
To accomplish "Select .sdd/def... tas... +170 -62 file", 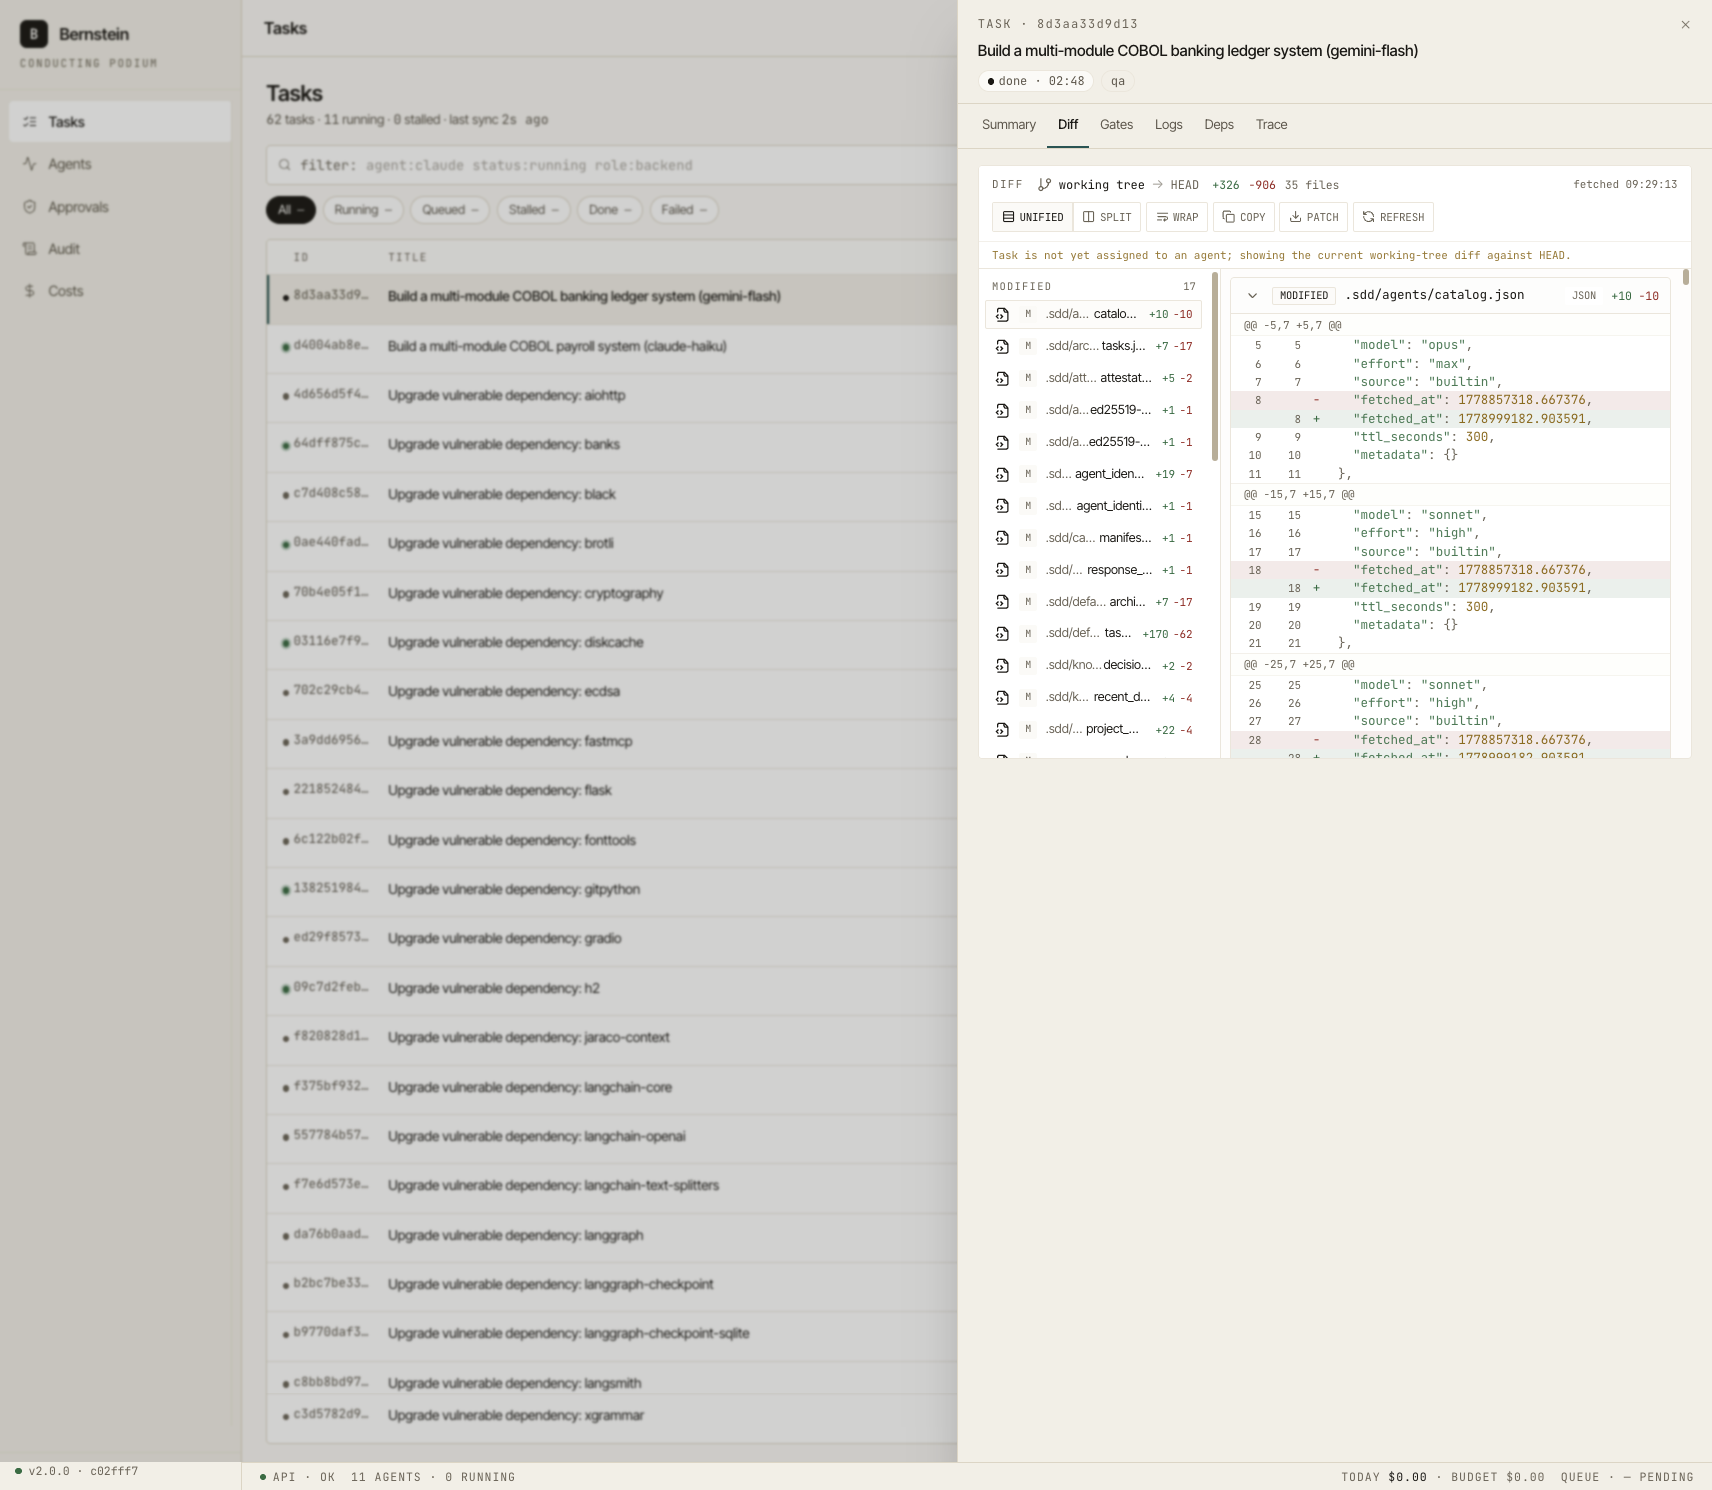I will 1093,634.
